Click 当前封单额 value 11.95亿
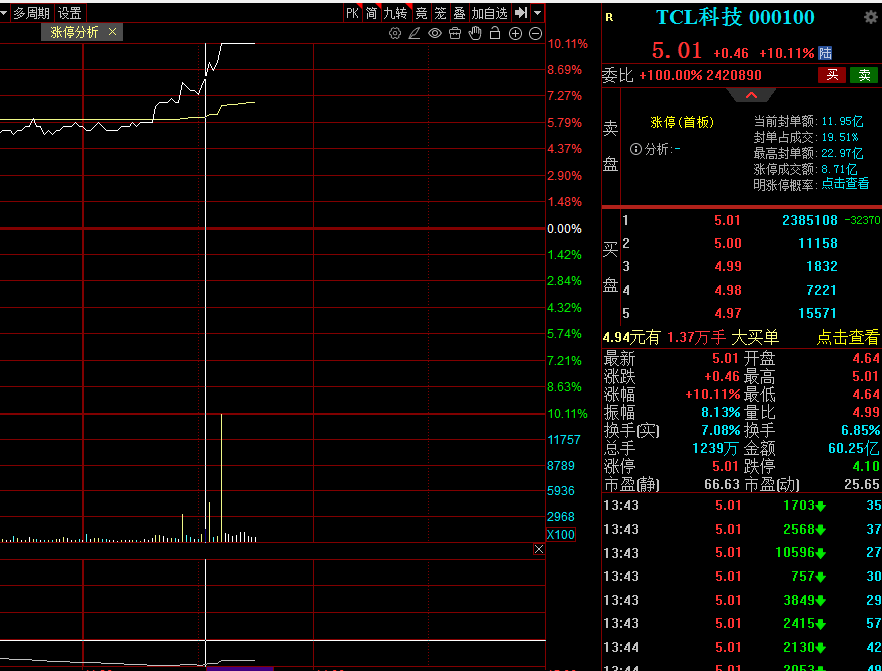Viewport: 882px width, 671px height. click(842, 121)
